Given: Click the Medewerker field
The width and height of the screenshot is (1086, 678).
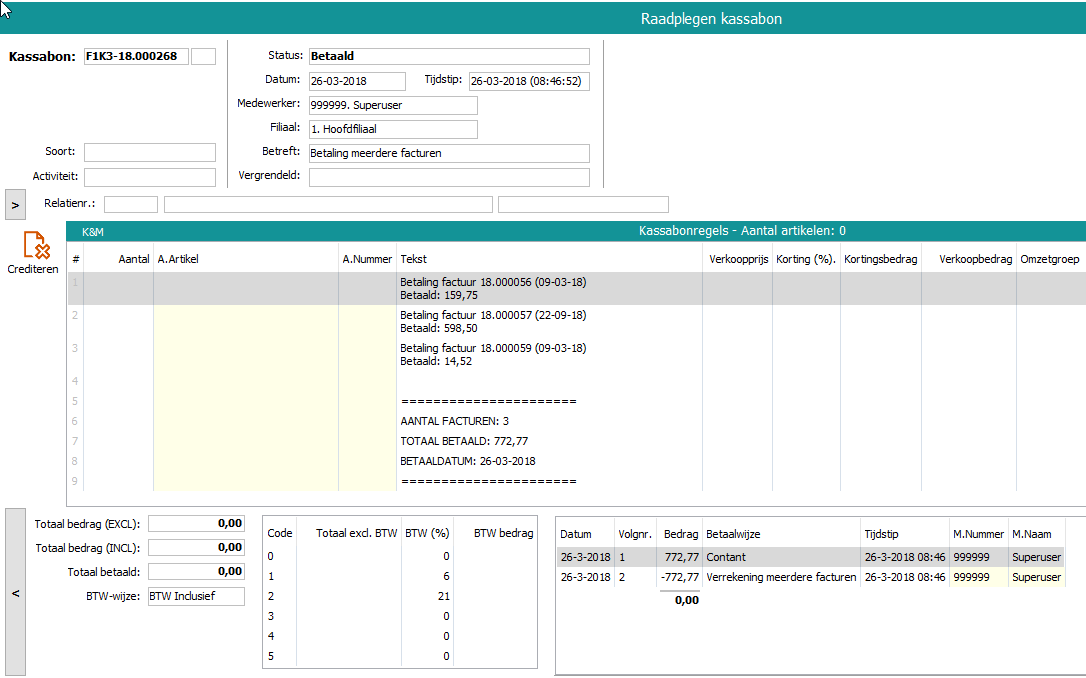Looking at the screenshot, I should tap(392, 105).
